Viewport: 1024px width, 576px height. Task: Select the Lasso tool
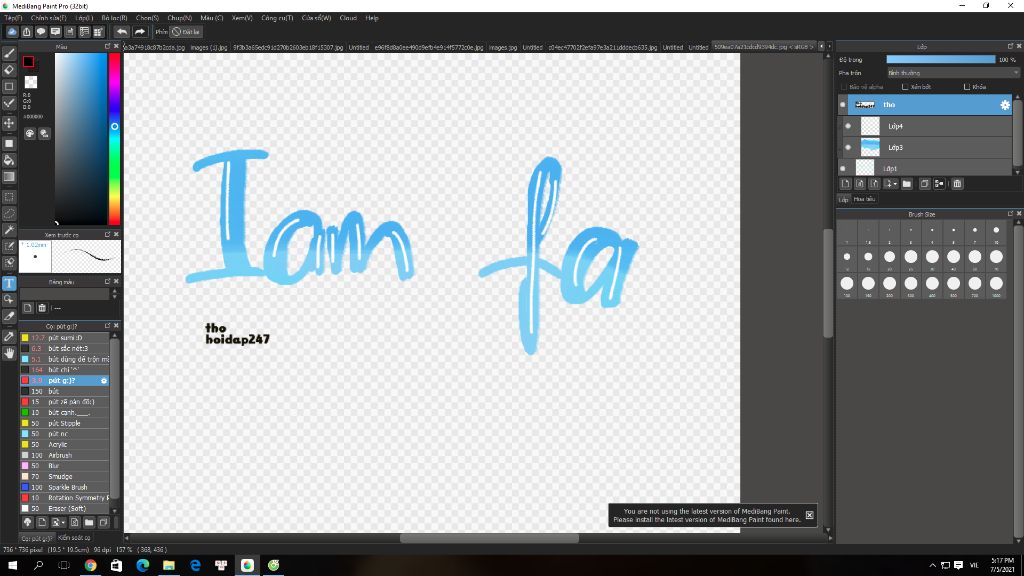coord(9,214)
